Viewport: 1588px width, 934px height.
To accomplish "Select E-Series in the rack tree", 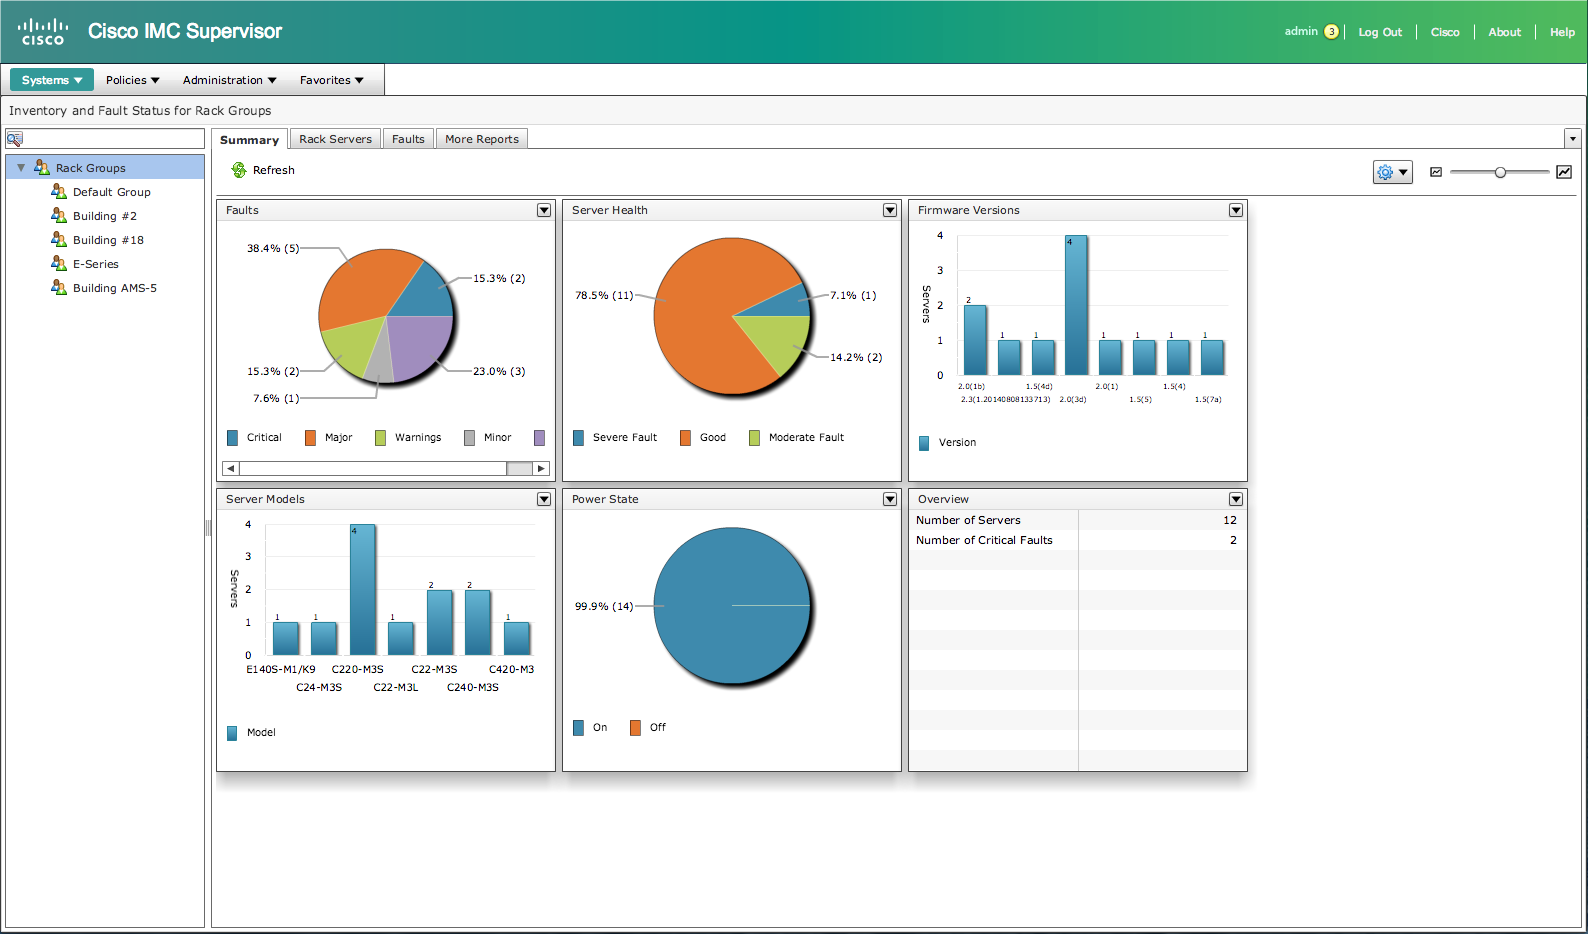I will pyautogui.click(x=96, y=264).
